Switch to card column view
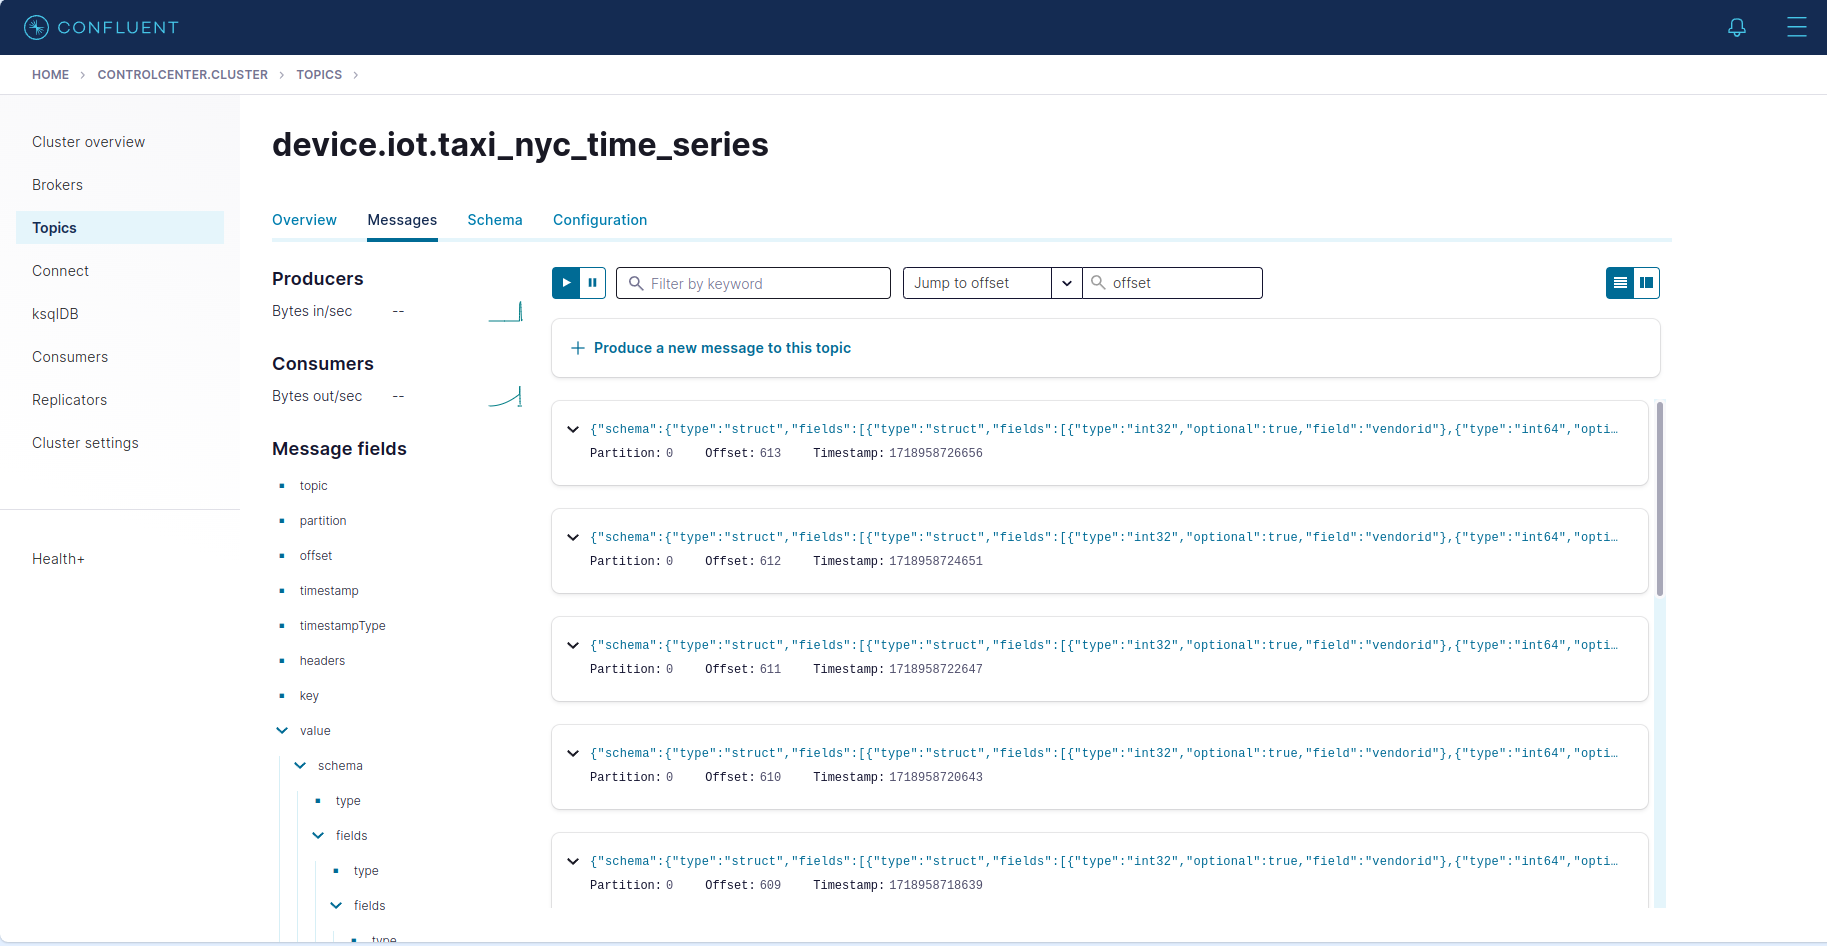The height and width of the screenshot is (946, 1827). tap(1646, 283)
